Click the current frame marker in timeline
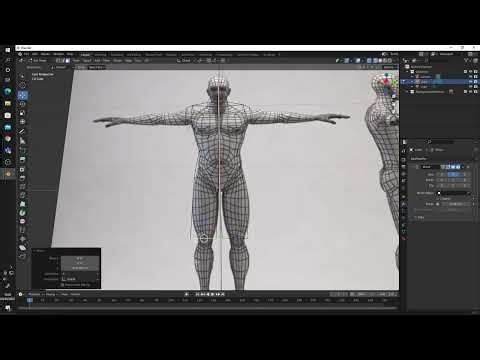 pyautogui.click(x=30, y=300)
